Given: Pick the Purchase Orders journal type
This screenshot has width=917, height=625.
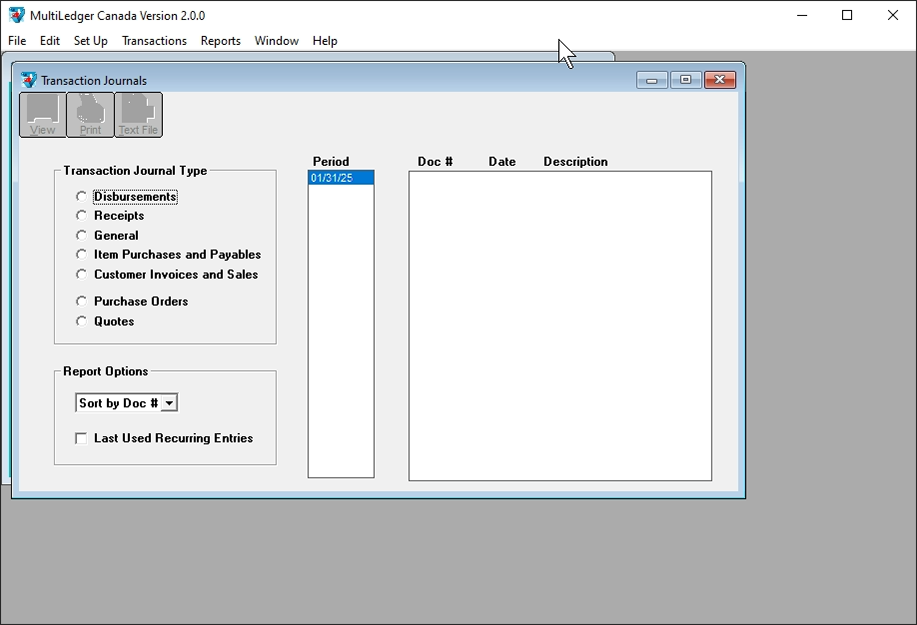Looking at the screenshot, I should (x=82, y=301).
